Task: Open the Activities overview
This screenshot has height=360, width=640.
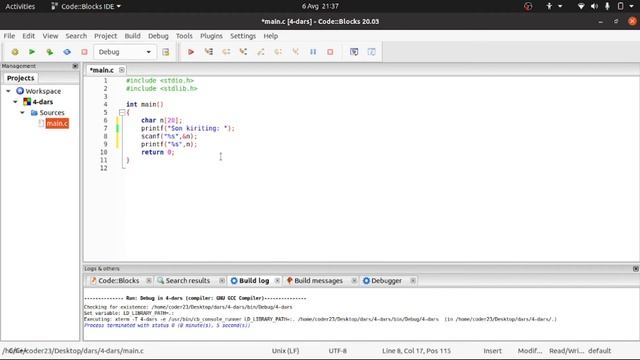Action: pyautogui.click(x=20, y=6)
